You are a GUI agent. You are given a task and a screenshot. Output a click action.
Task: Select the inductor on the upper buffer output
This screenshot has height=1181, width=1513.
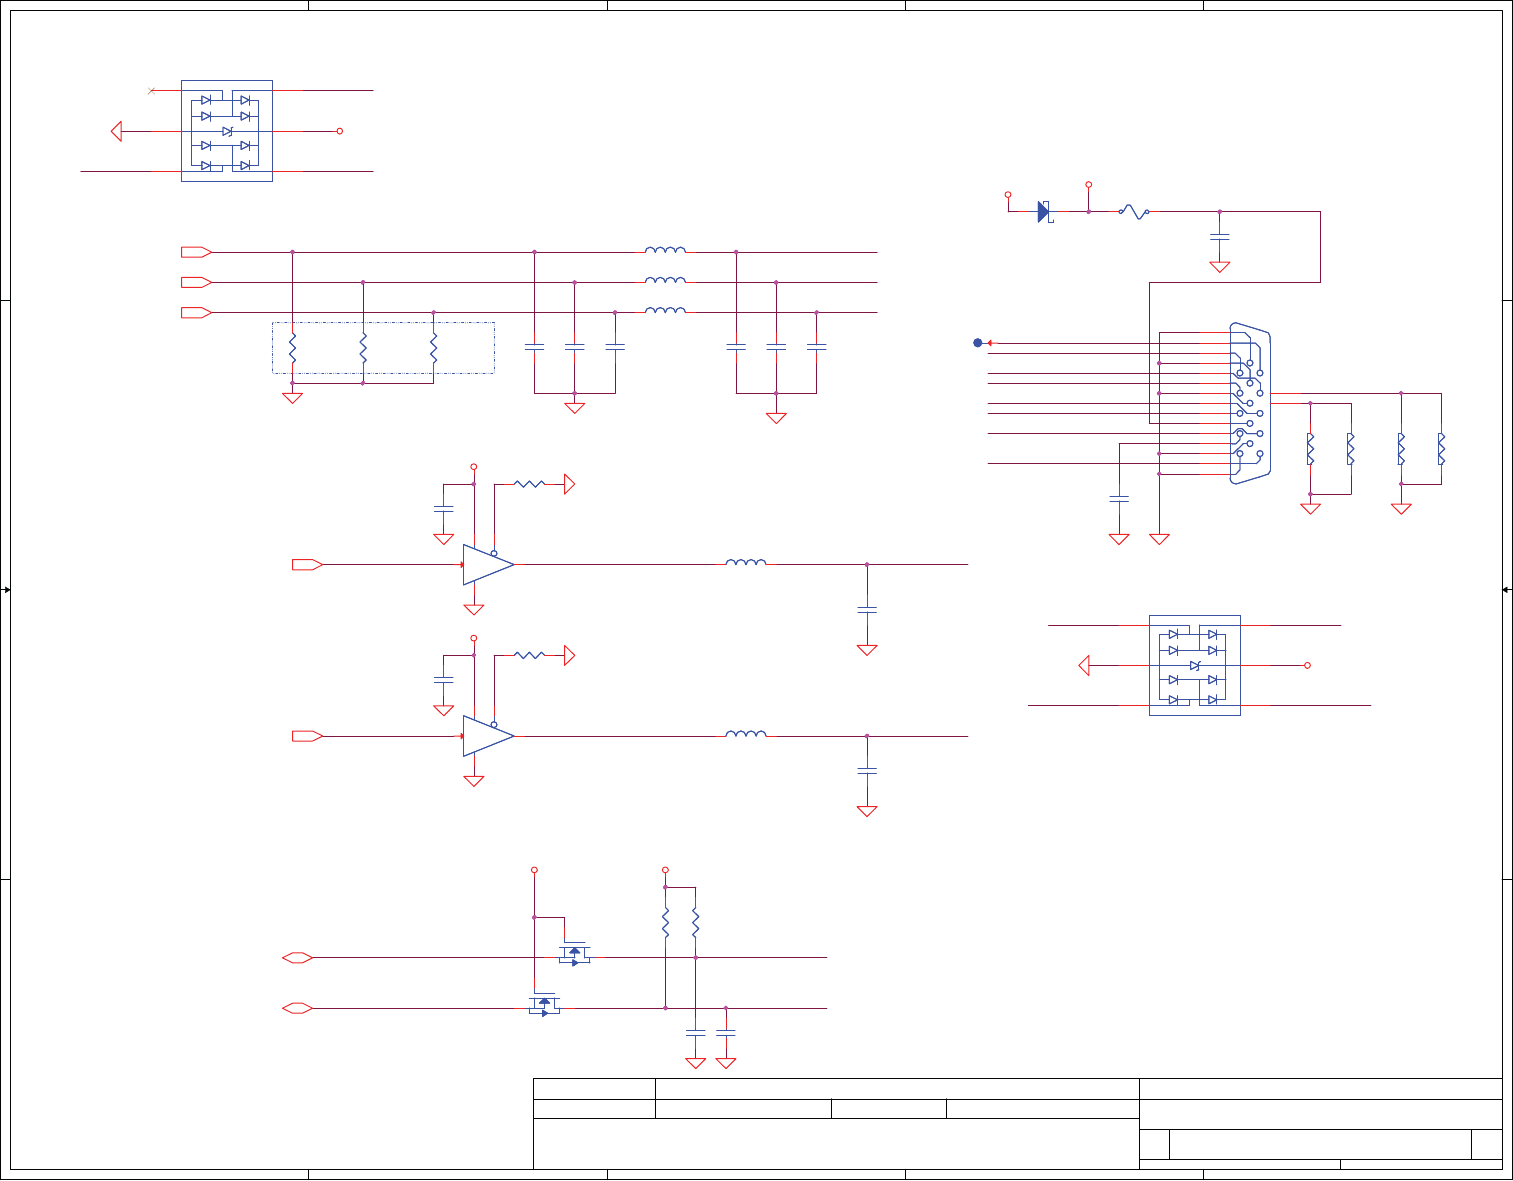click(x=746, y=562)
